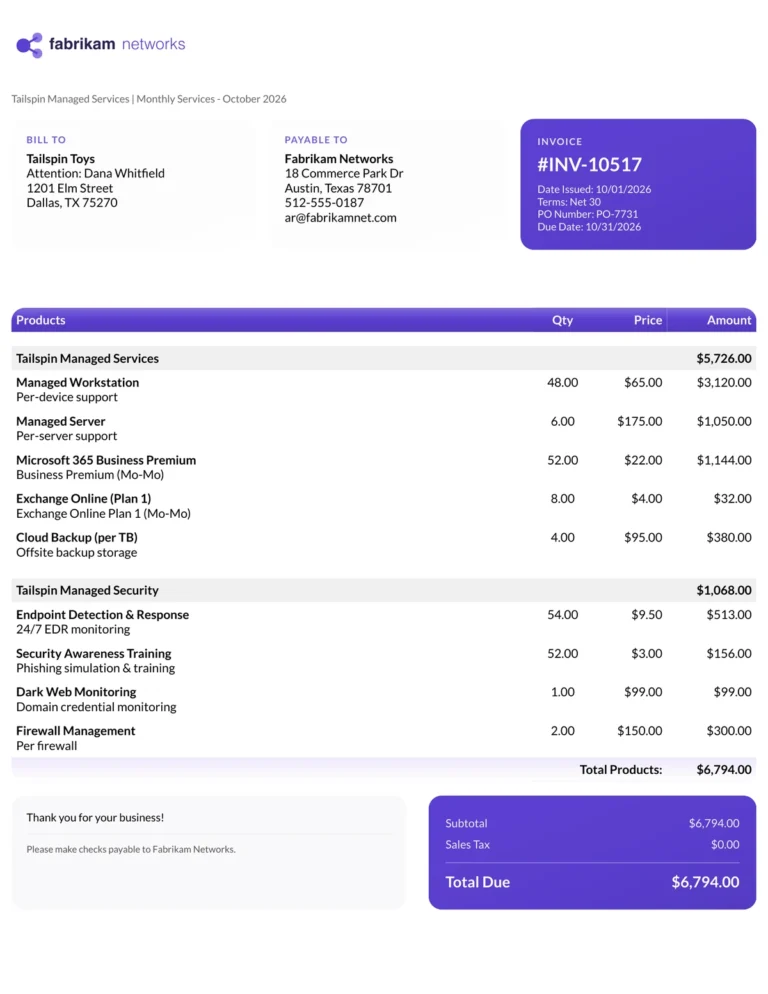Image resolution: width=768 pixels, height=994 pixels.
Task: Click the $300.00 amount
Action: pos(729,731)
